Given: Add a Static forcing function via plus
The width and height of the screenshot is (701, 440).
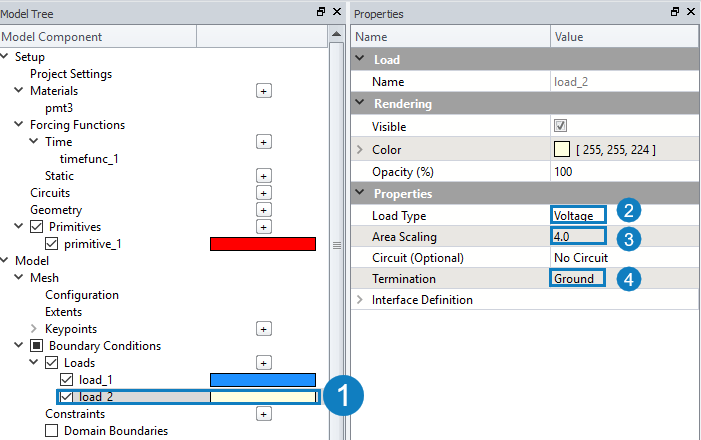Looking at the screenshot, I should click(x=263, y=176).
